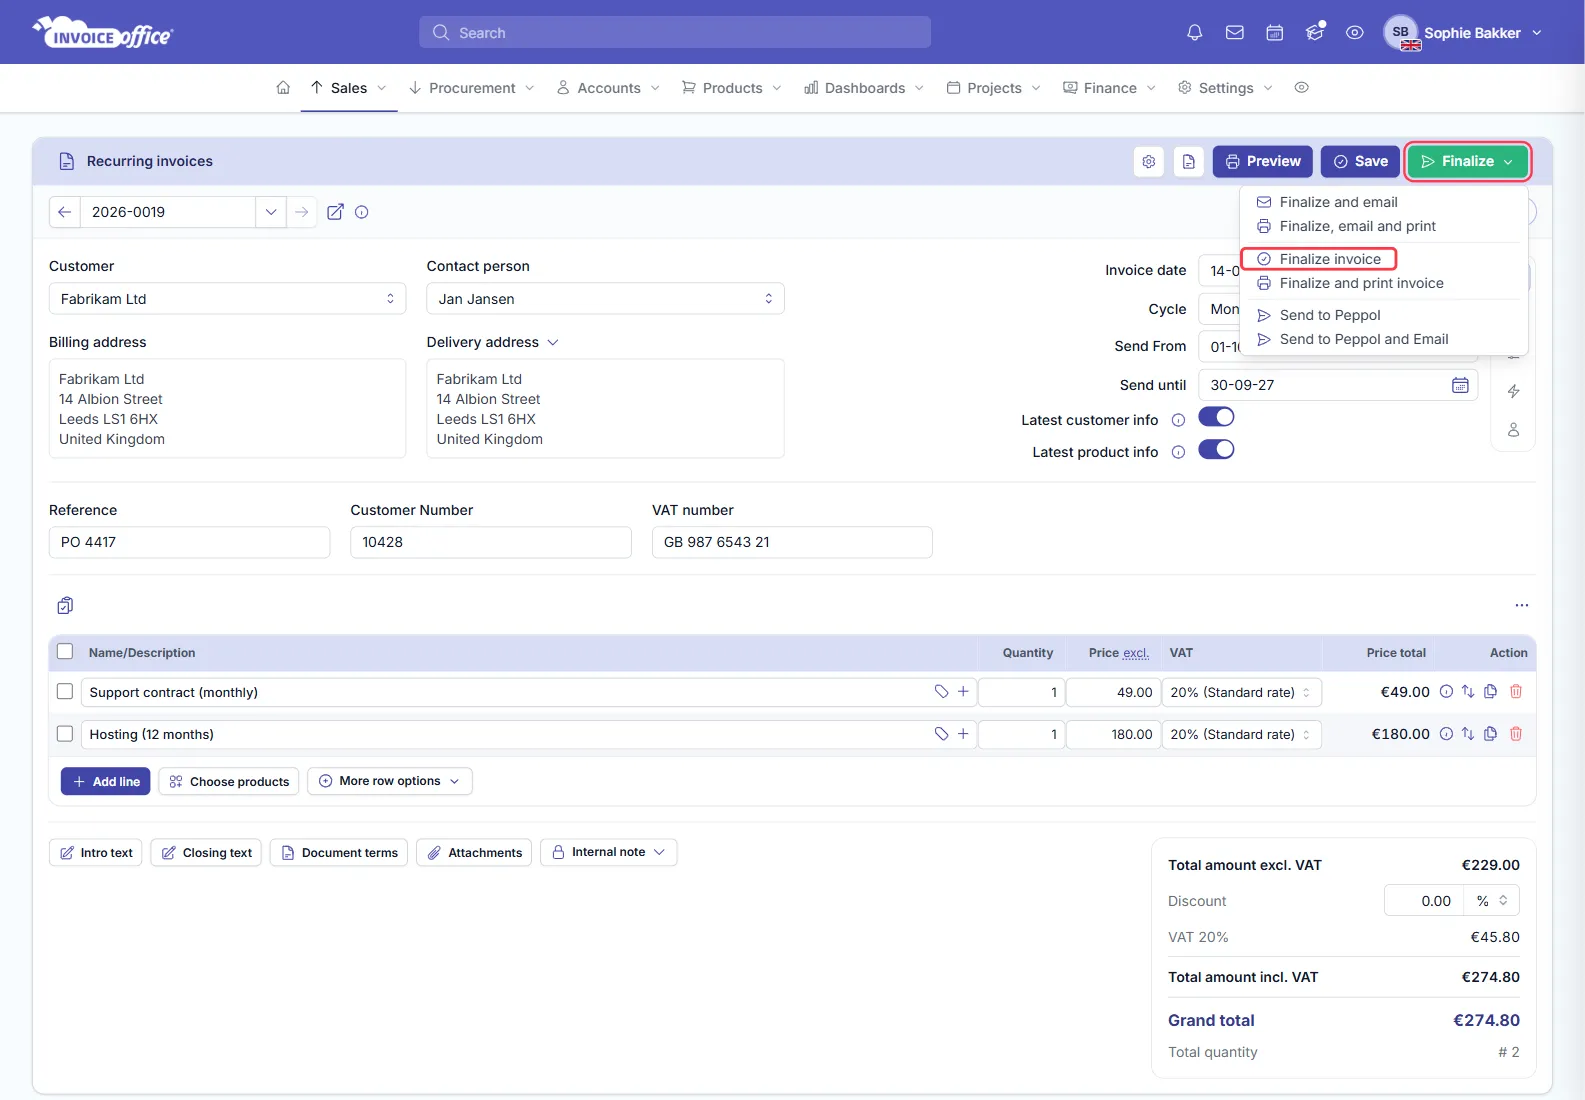Open the Procurement menu

click(472, 88)
